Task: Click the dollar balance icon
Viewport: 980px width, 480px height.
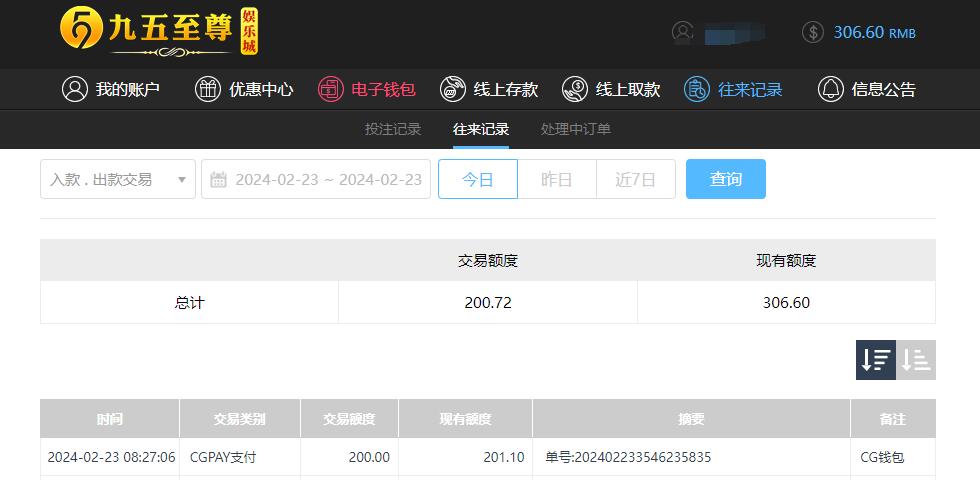Action: [812, 32]
